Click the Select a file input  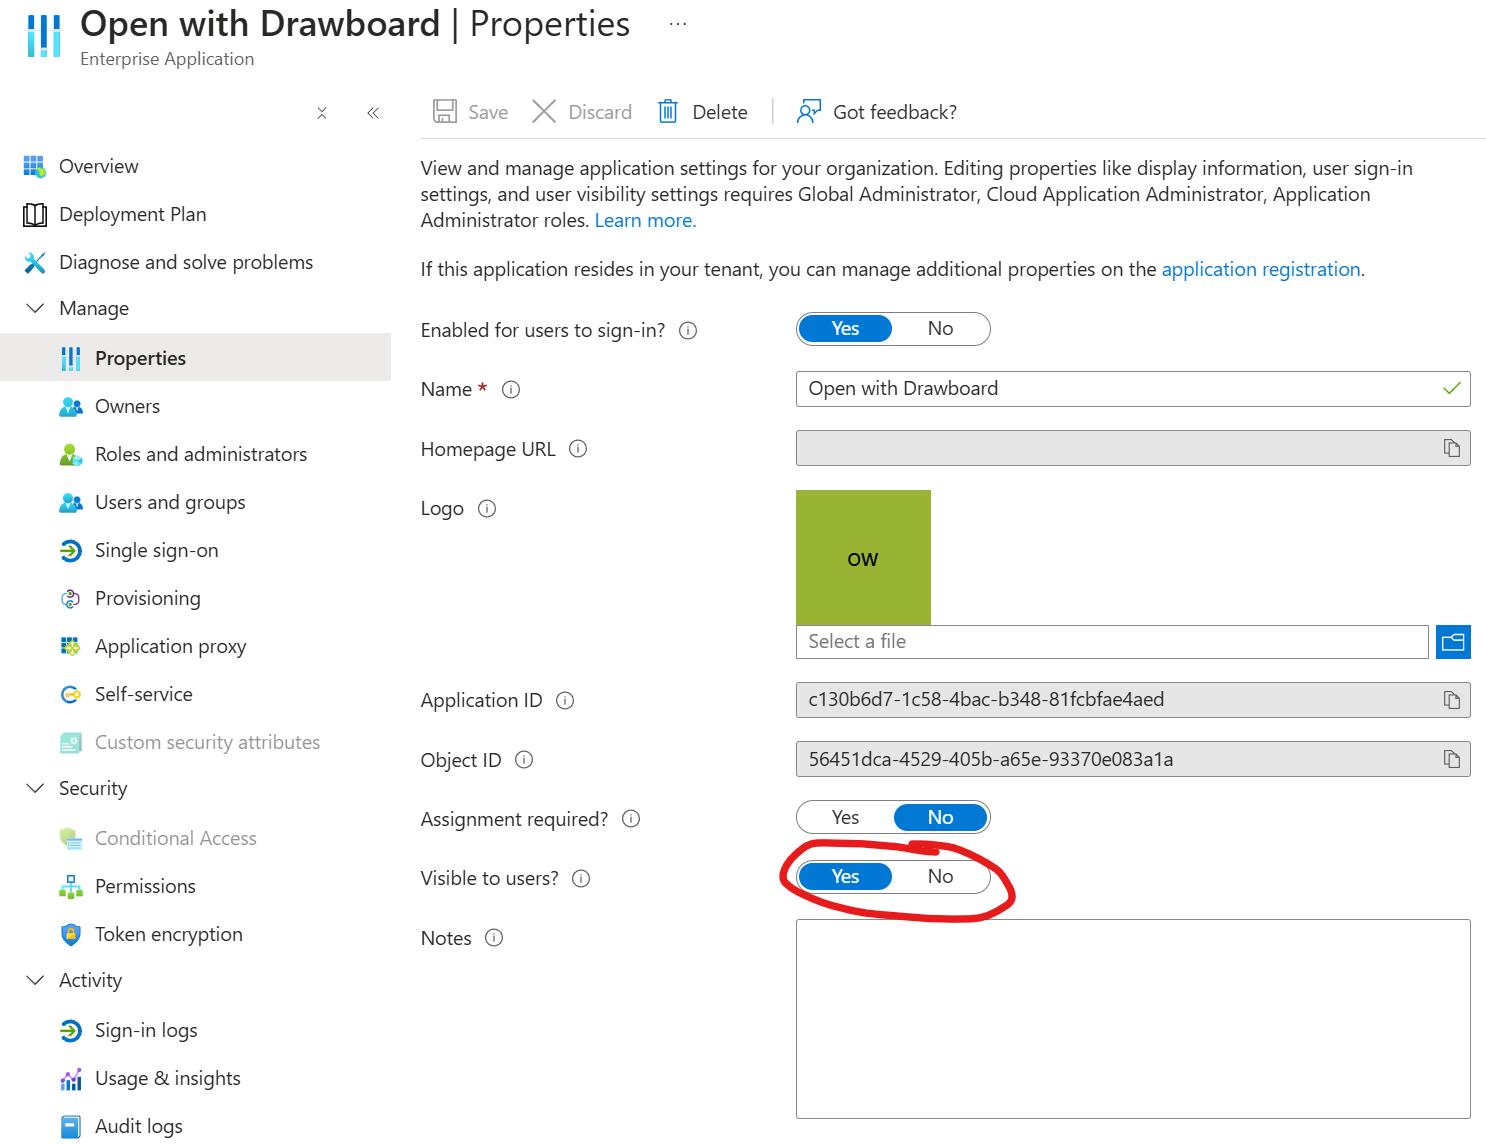point(1112,642)
